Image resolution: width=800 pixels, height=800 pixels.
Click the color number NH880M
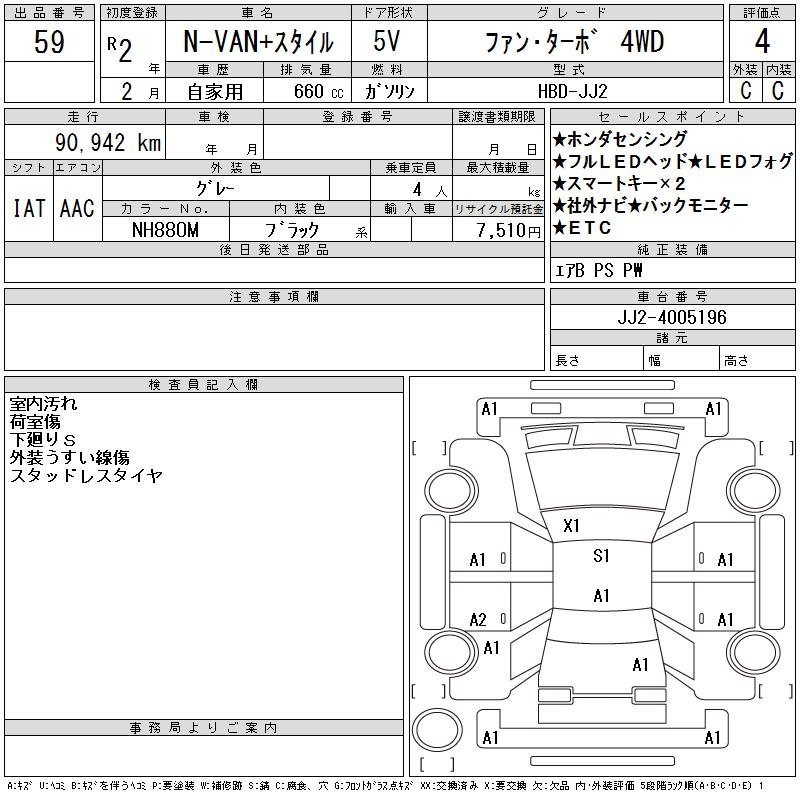165,229
